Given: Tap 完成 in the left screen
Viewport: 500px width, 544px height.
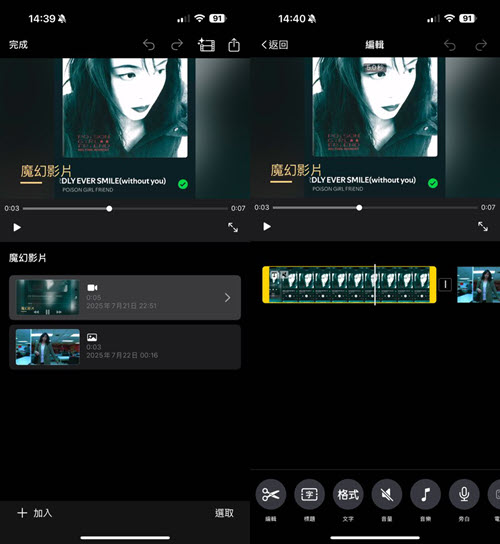Looking at the screenshot, I should coord(18,45).
